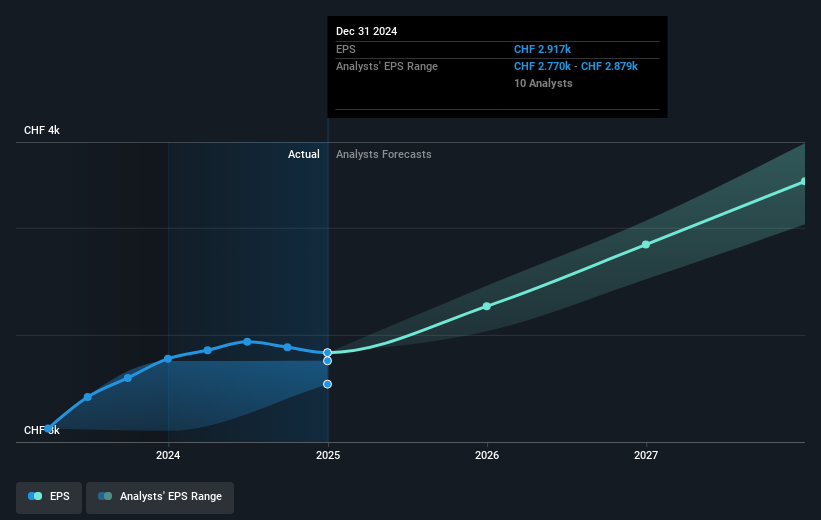Click the 2025 x-axis label

tap(328, 455)
